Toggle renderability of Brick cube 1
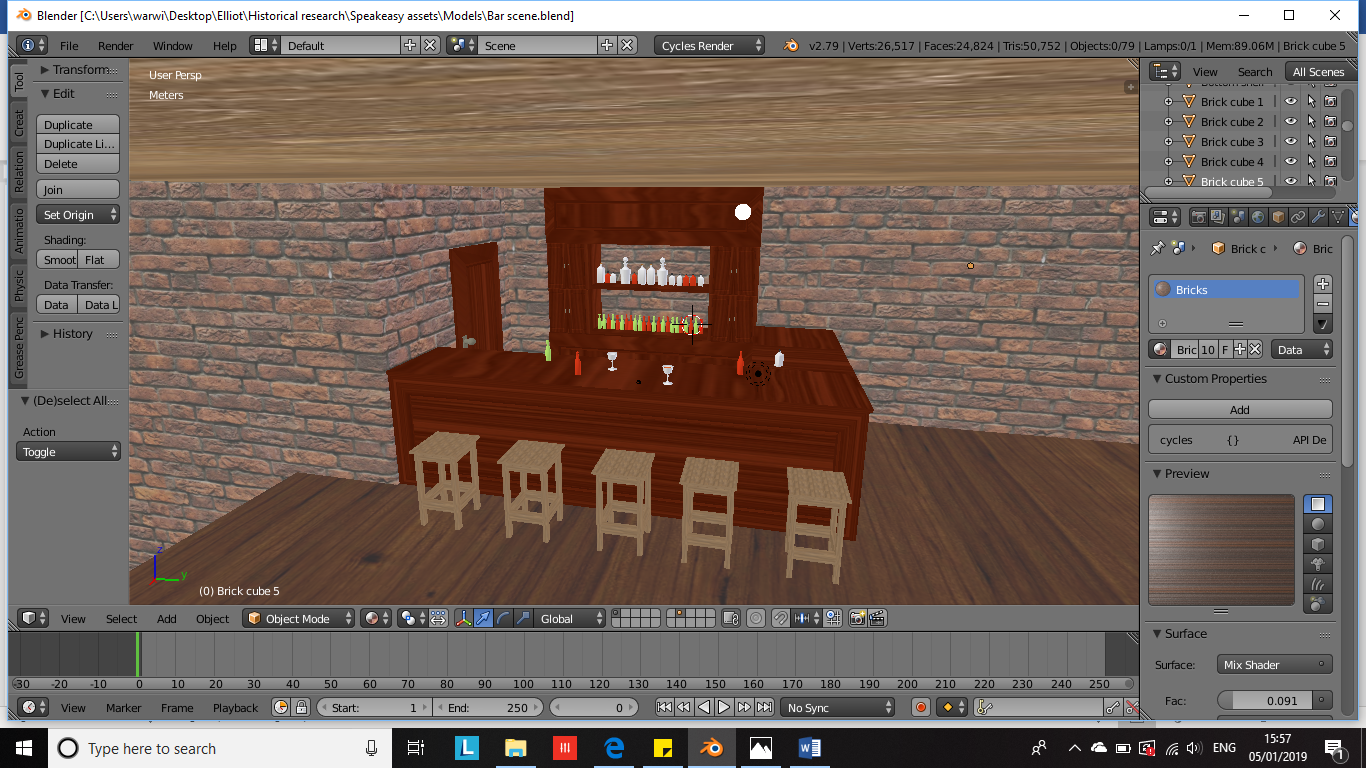 [1331, 102]
